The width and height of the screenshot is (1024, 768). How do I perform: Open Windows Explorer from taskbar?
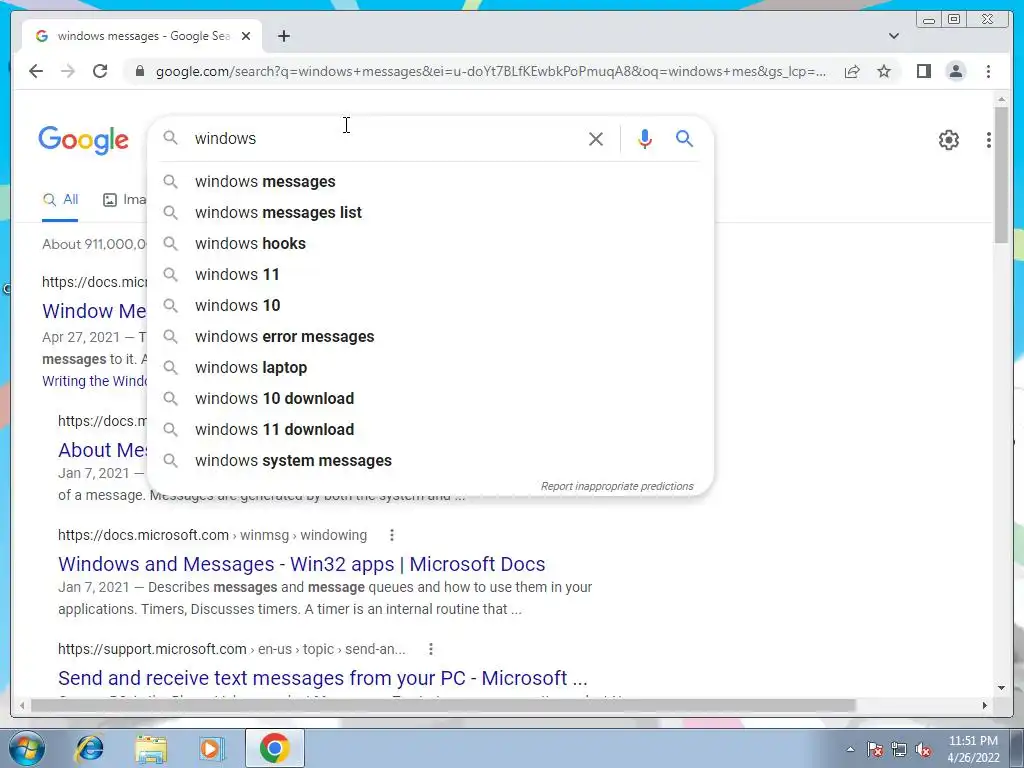(x=151, y=748)
